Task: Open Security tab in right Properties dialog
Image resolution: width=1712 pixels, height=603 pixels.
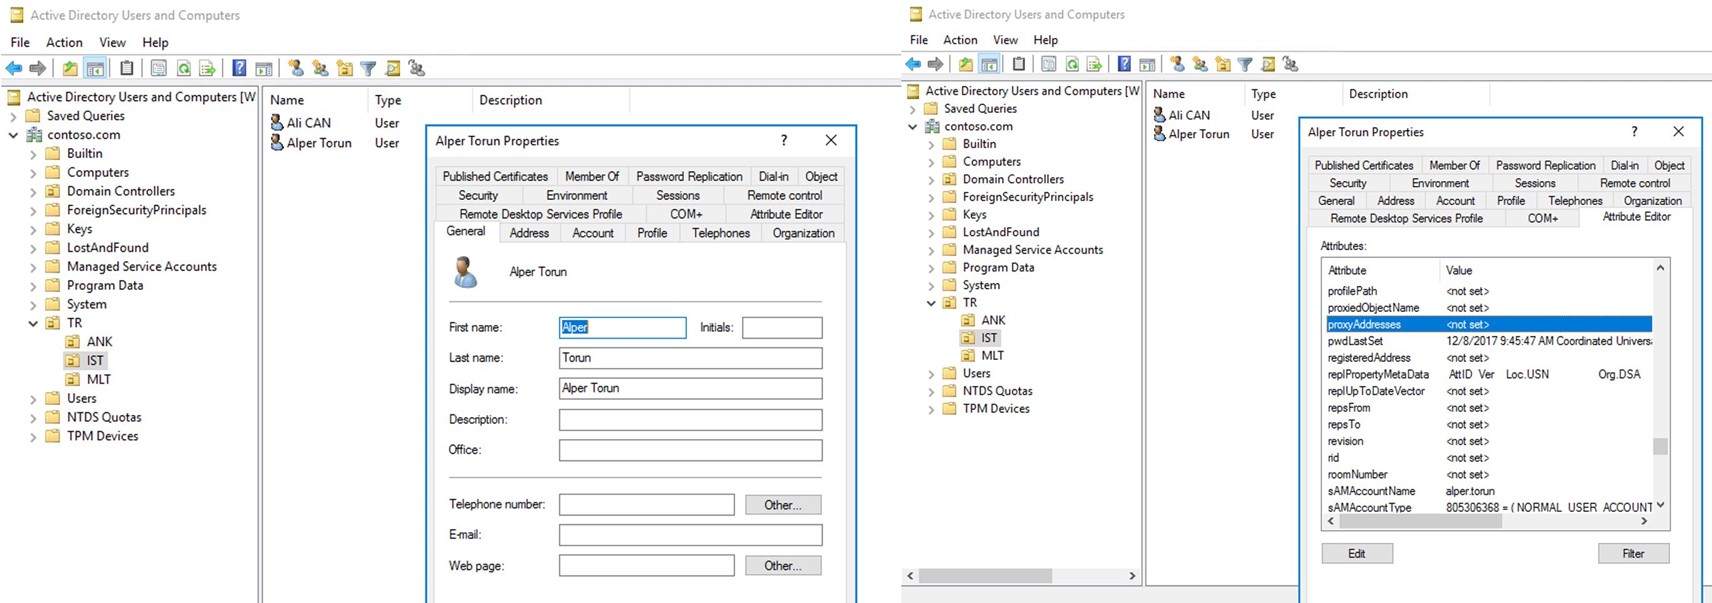Action: [1348, 183]
